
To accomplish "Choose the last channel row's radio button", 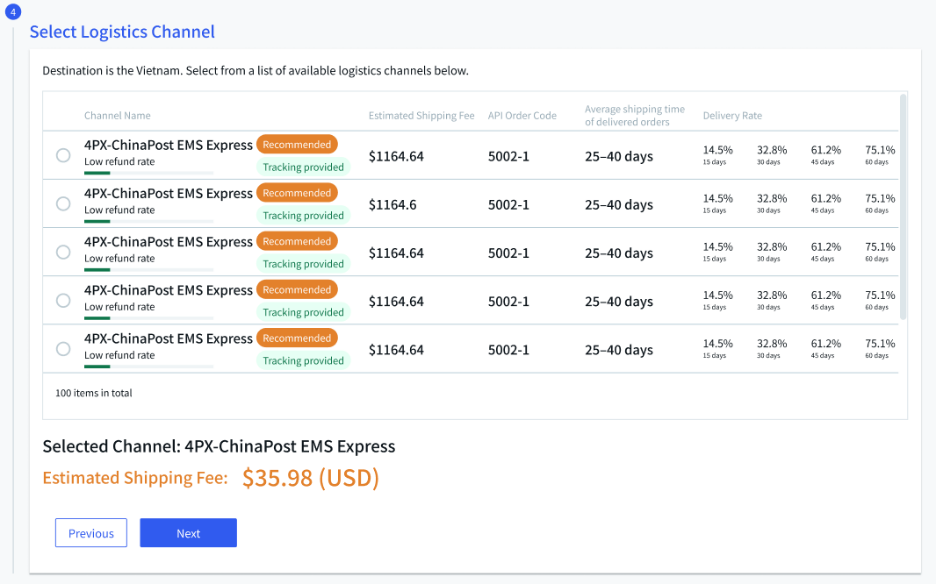I will pos(63,349).
